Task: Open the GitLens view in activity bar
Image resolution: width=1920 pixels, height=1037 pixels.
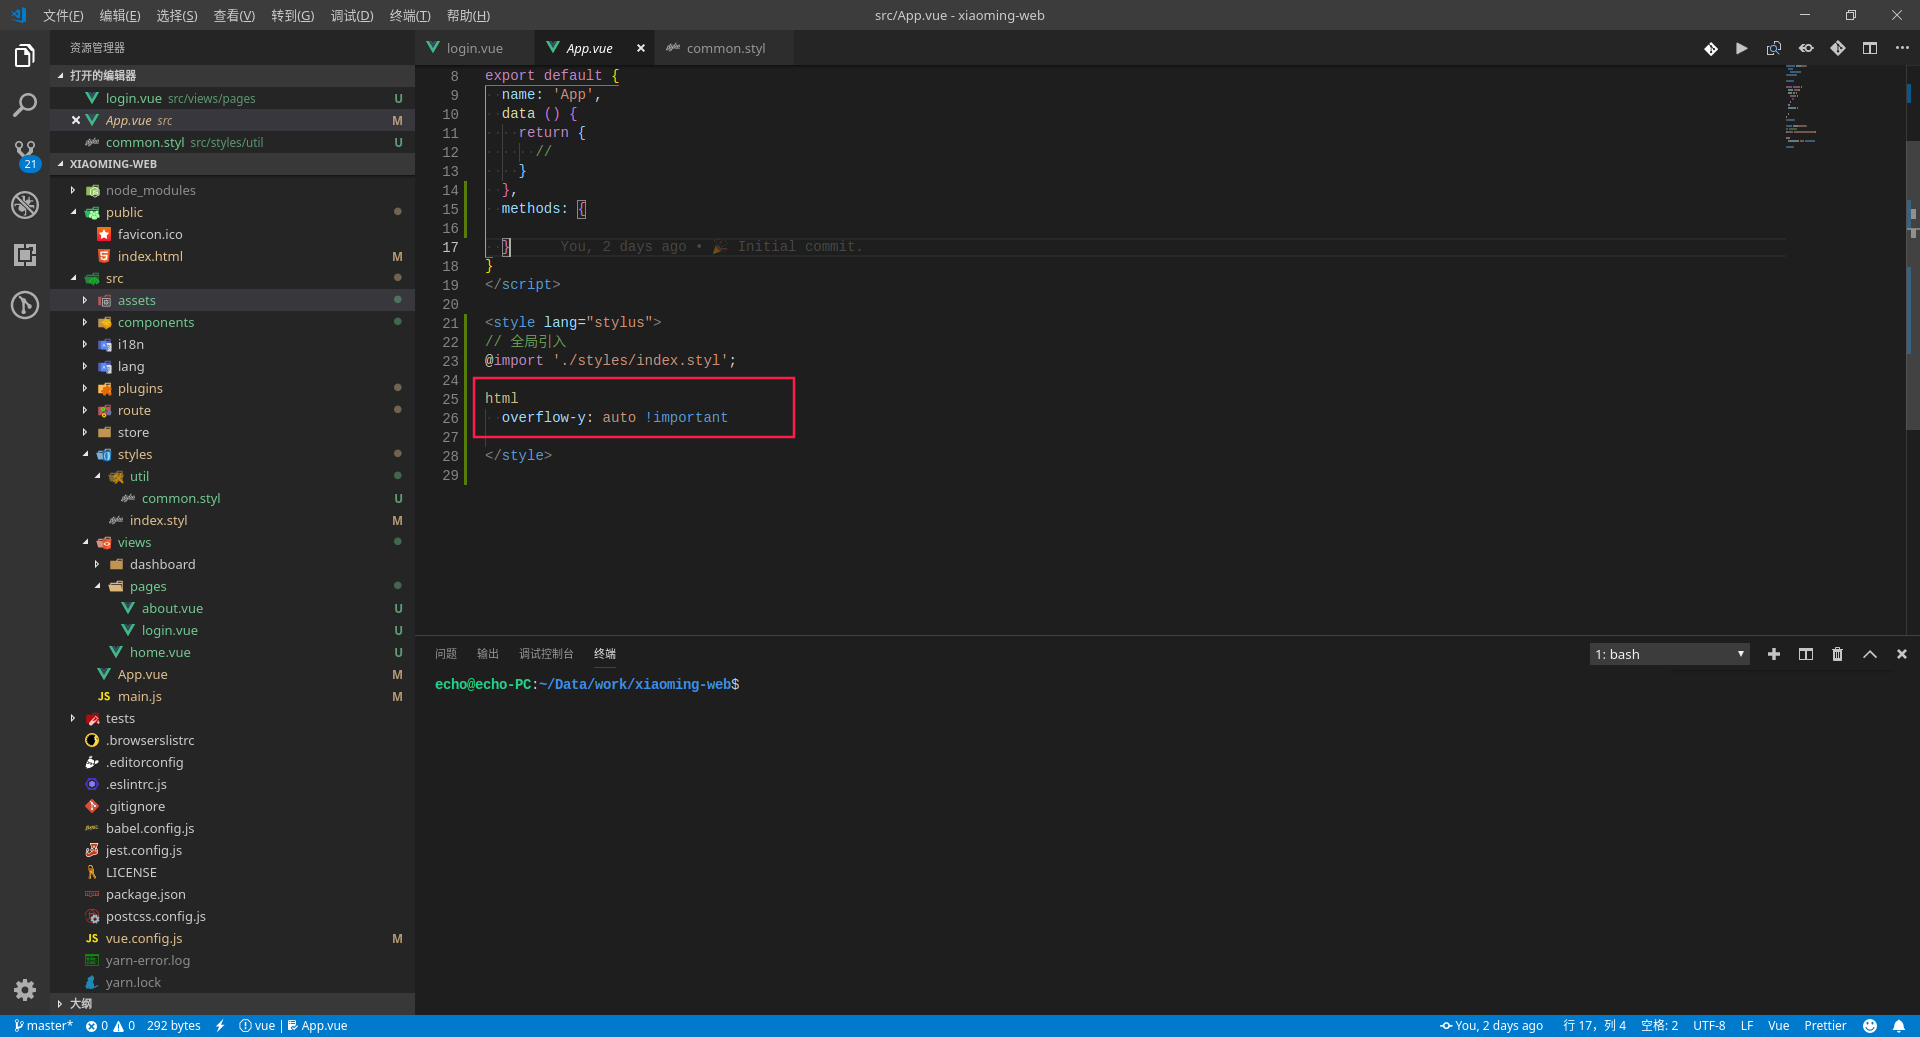Action: click(x=25, y=305)
